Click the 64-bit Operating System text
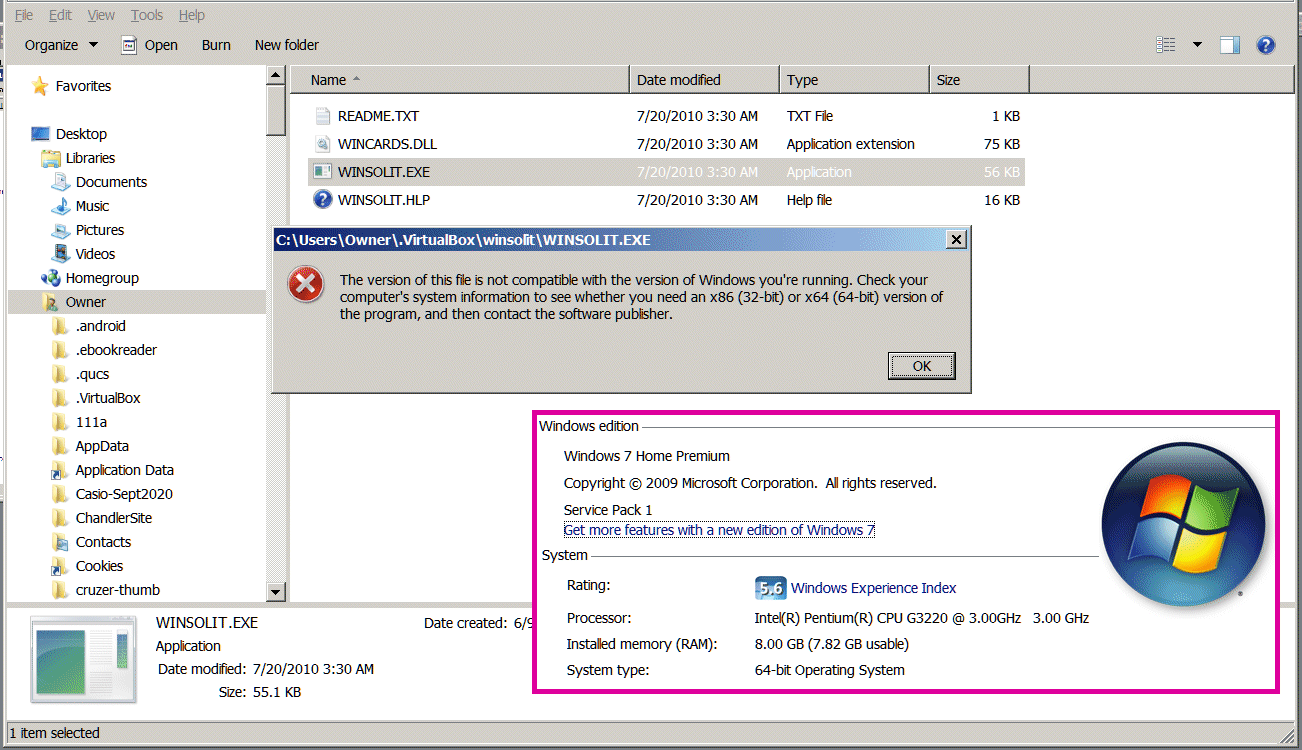The image size is (1302, 750). click(830, 670)
